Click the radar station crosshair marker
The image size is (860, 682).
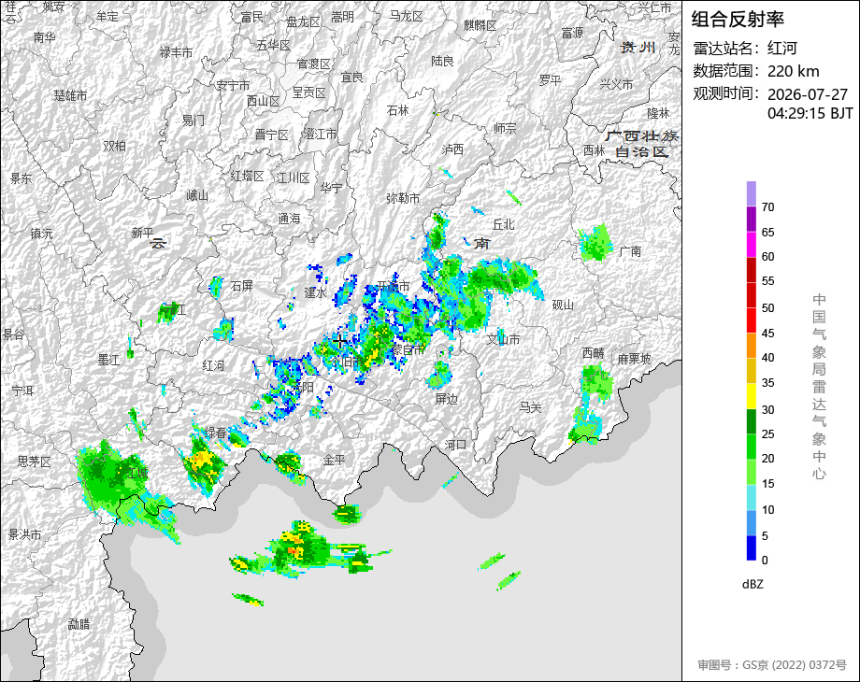coord(340,341)
